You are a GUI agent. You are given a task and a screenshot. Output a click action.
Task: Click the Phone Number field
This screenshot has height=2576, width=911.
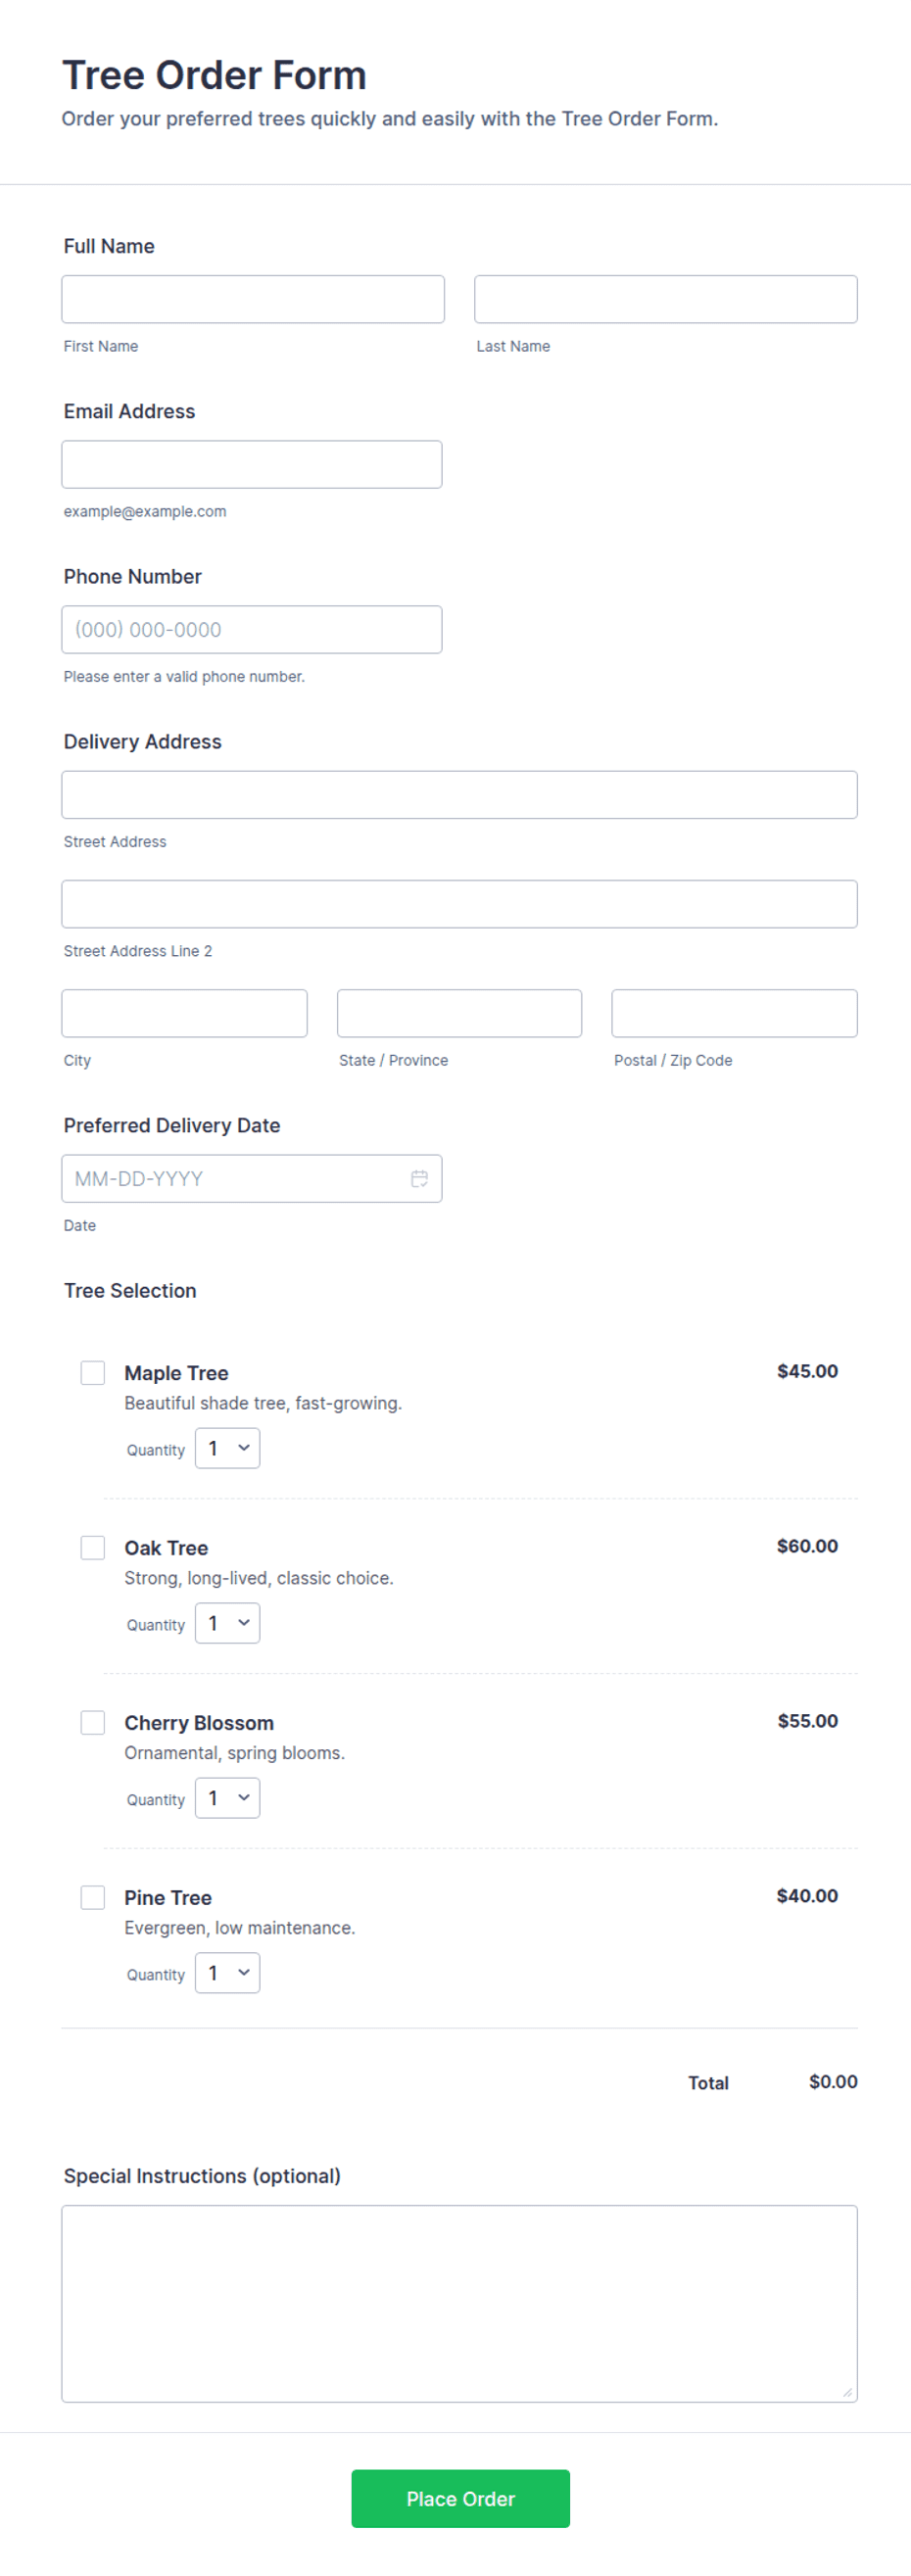coord(252,630)
